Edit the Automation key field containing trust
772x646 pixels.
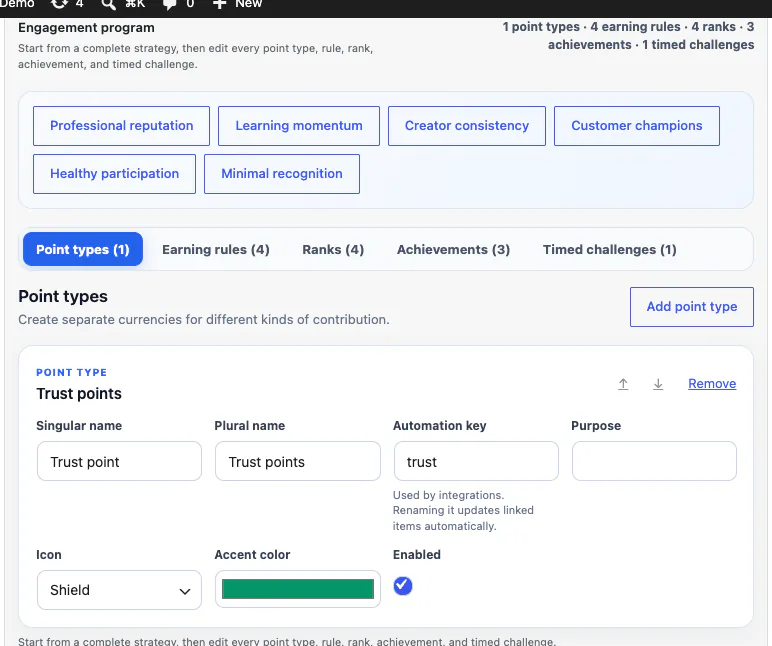(x=476, y=461)
